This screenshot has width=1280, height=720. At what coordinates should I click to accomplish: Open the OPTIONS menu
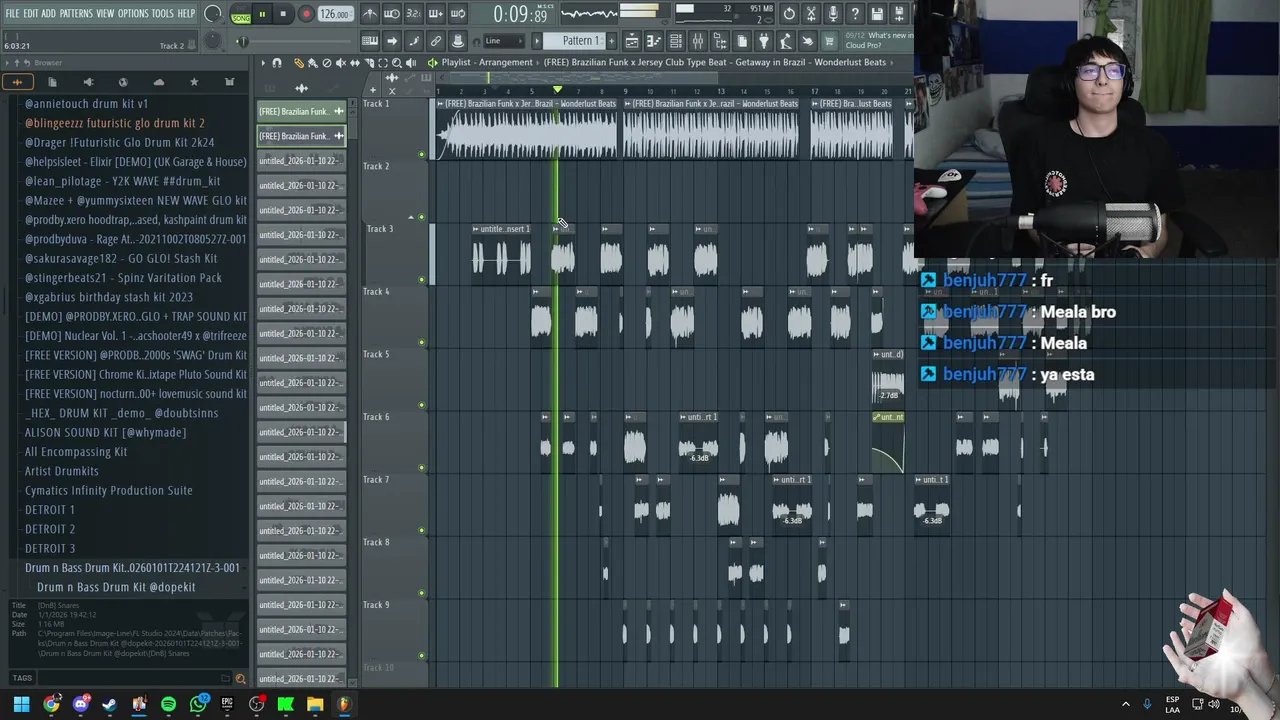coord(133,13)
